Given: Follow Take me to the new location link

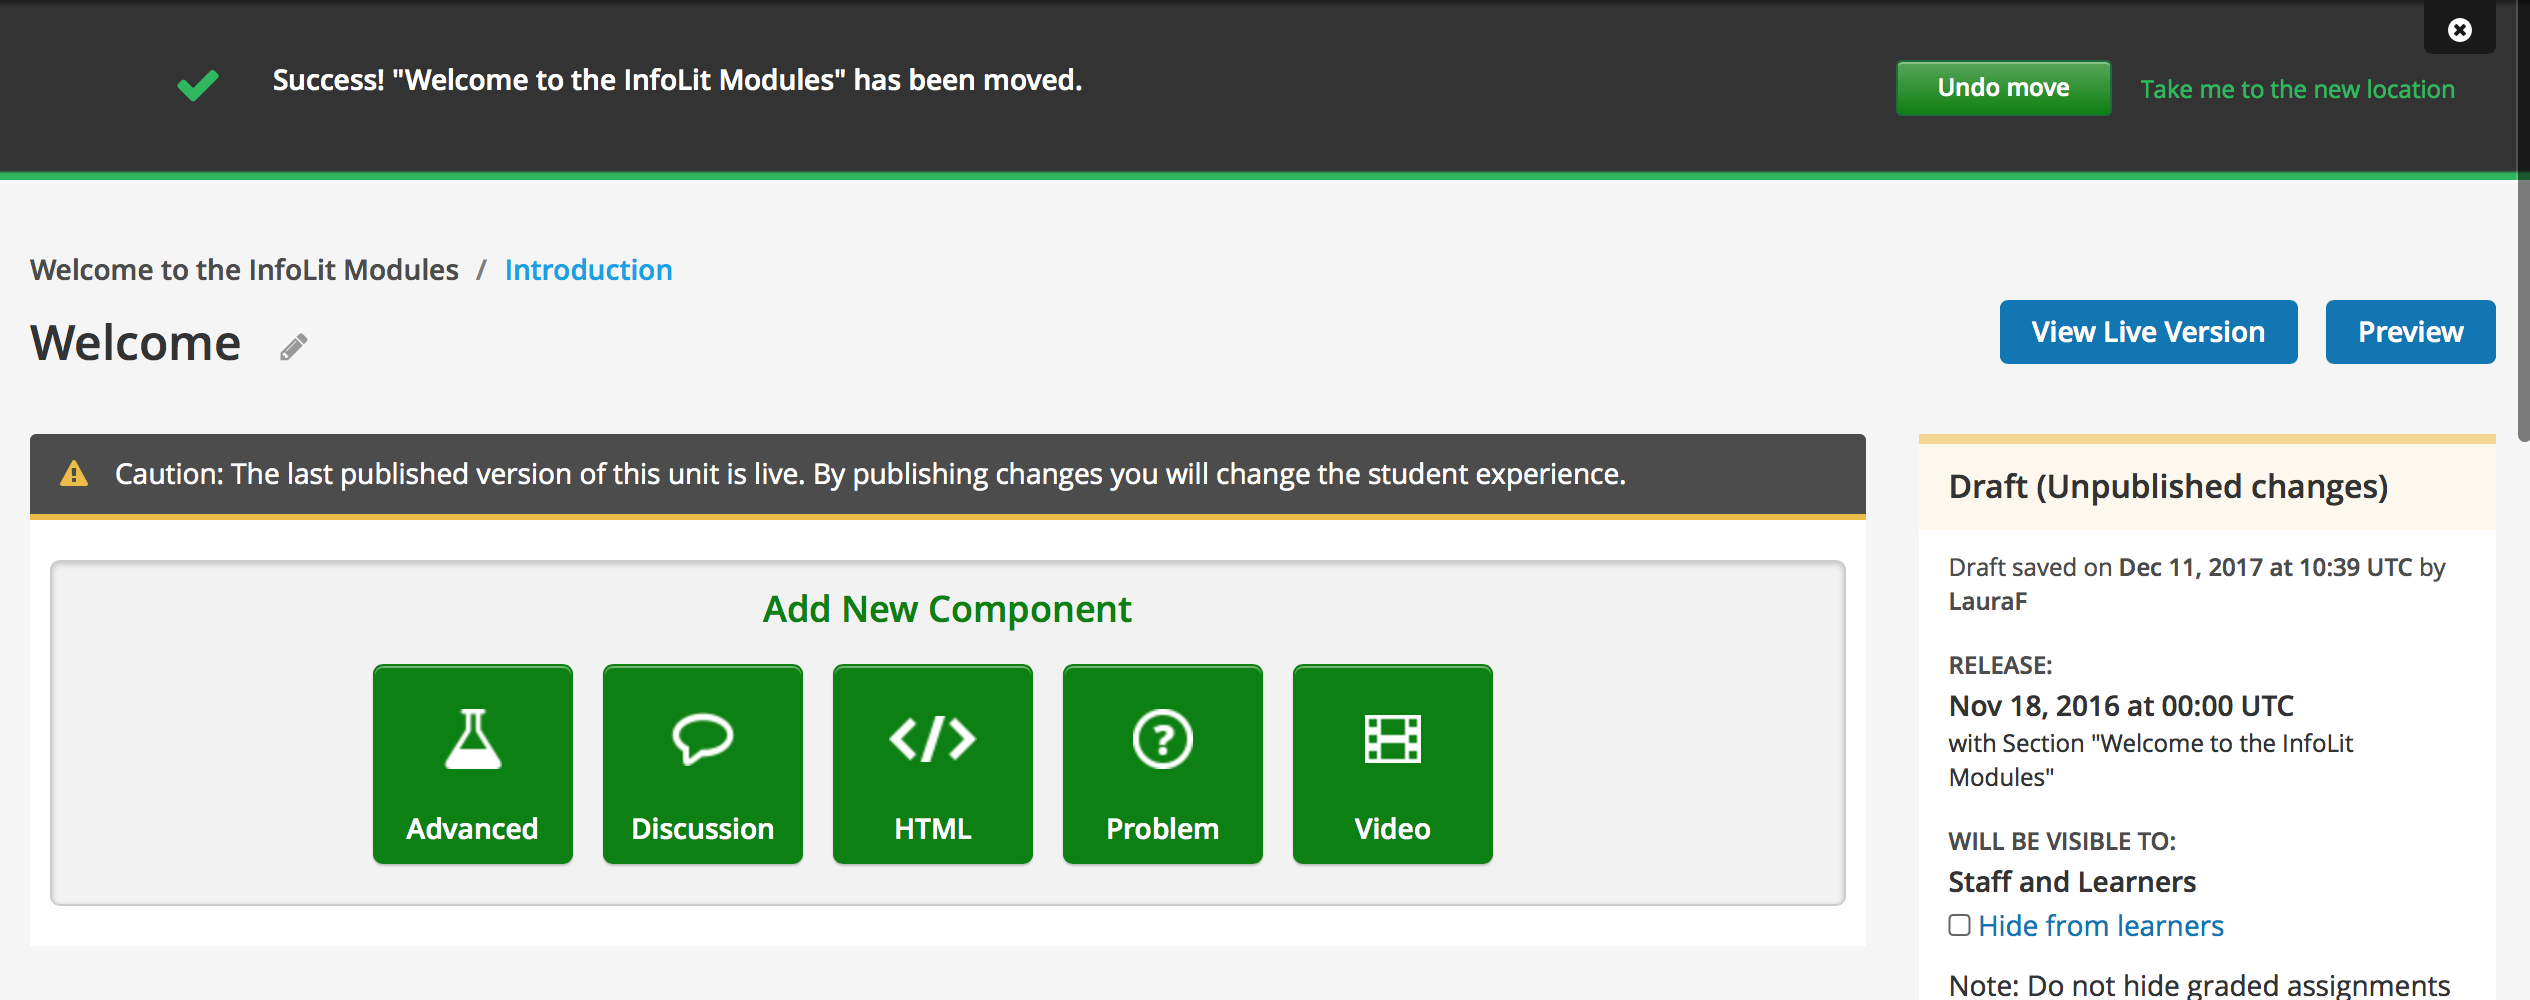Looking at the screenshot, I should pos(2297,89).
